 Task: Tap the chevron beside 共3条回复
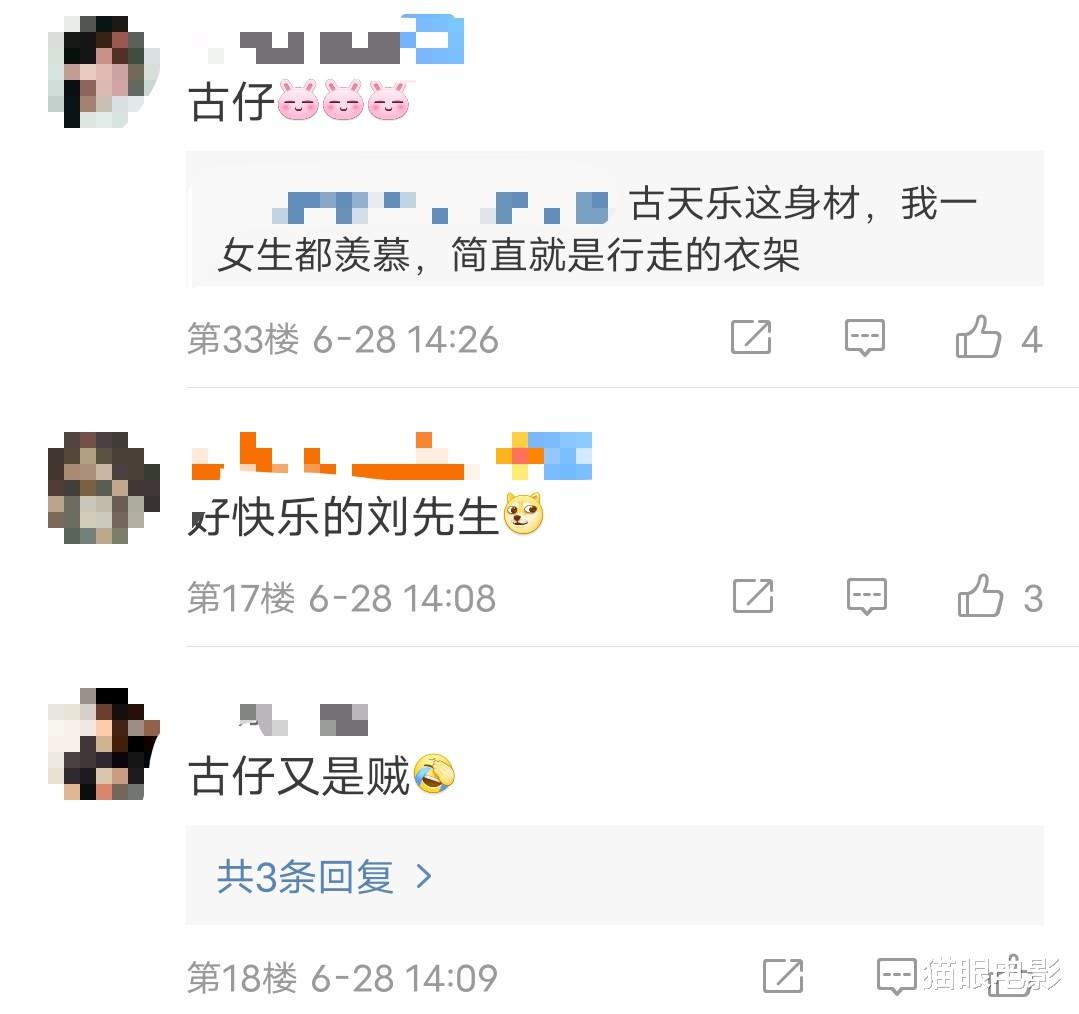(425, 876)
